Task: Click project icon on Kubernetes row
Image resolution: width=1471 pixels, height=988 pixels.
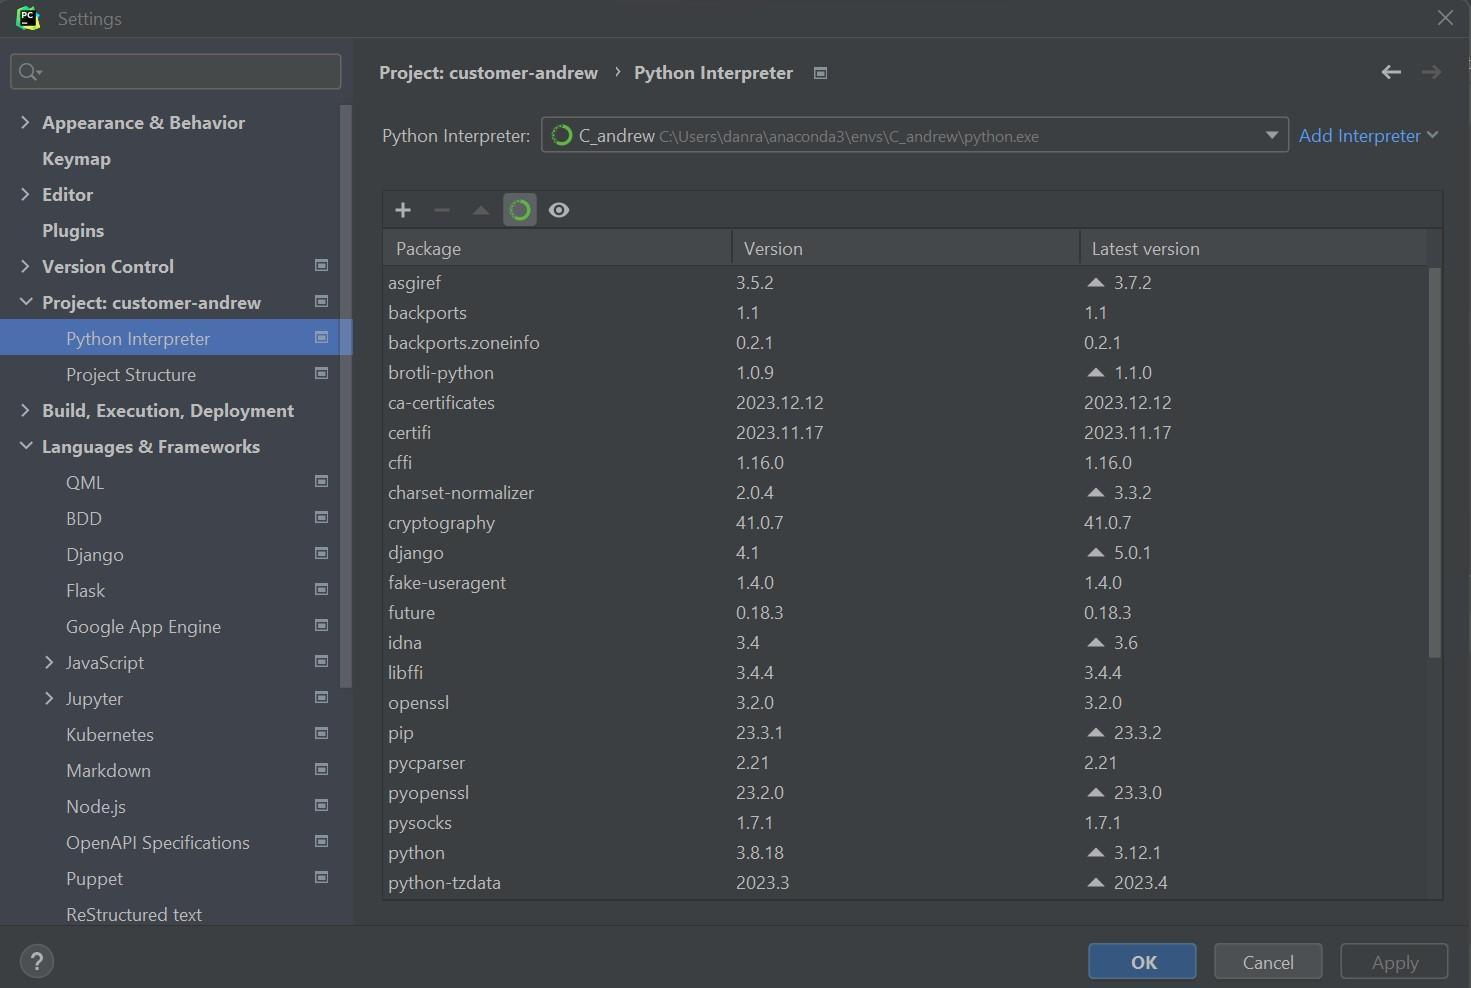Action: pyautogui.click(x=321, y=733)
